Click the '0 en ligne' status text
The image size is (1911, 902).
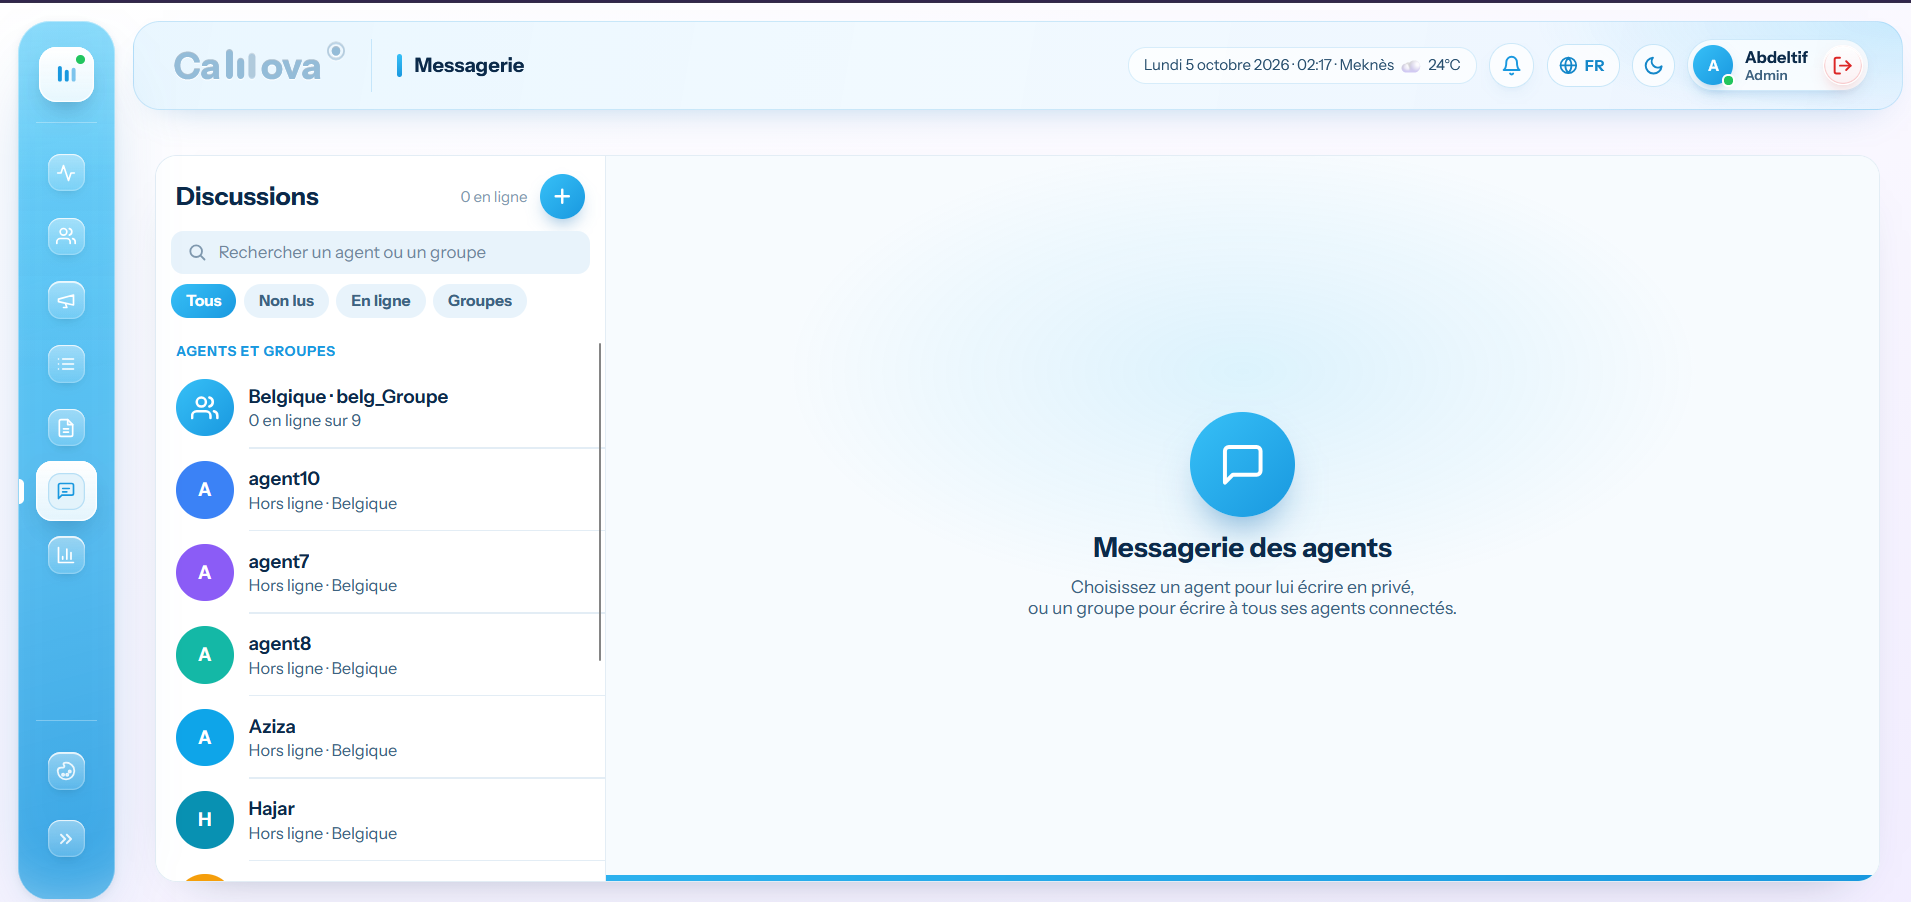click(x=494, y=197)
